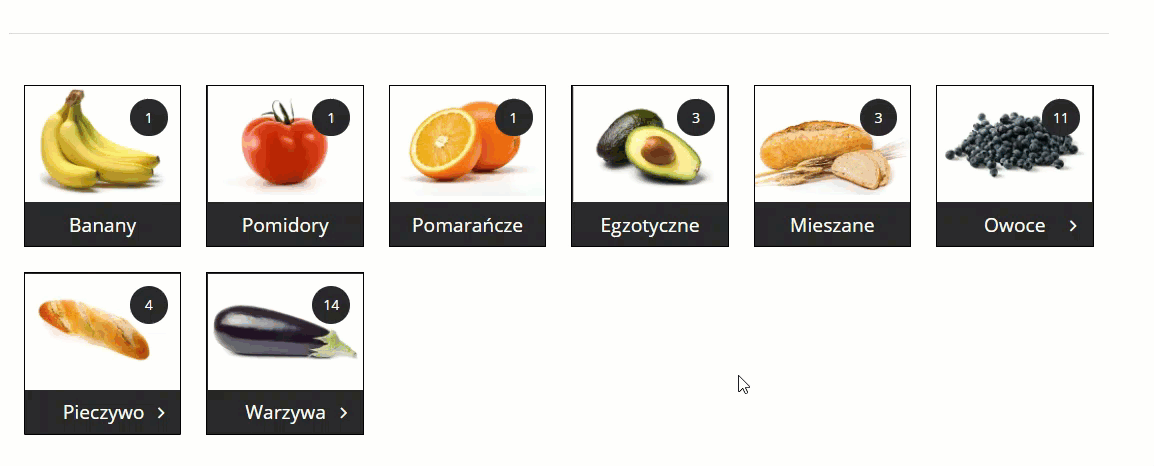The height and width of the screenshot is (466, 1154).
Task: Open the Mieszane category label
Action: (832, 225)
